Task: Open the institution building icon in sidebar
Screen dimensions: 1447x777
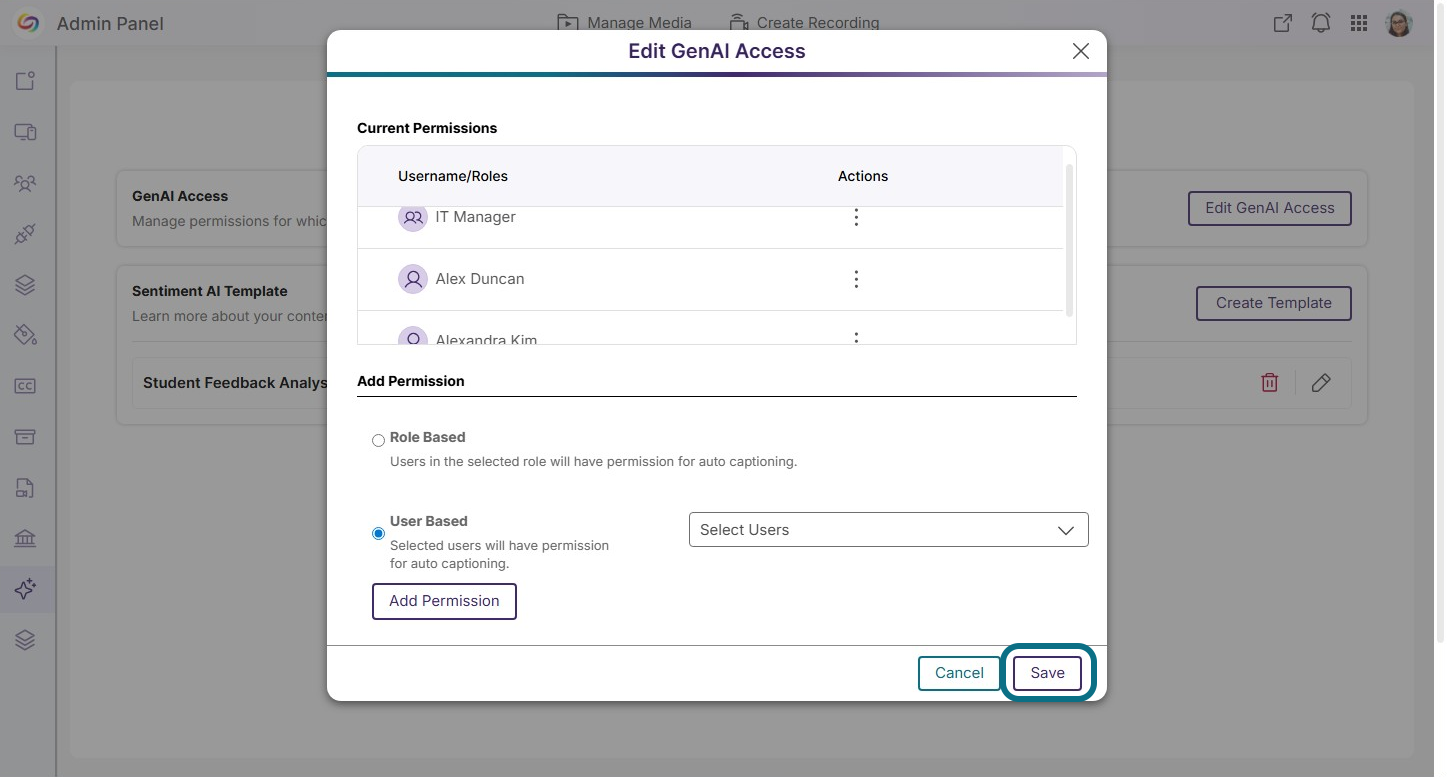Action: [25, 539]
